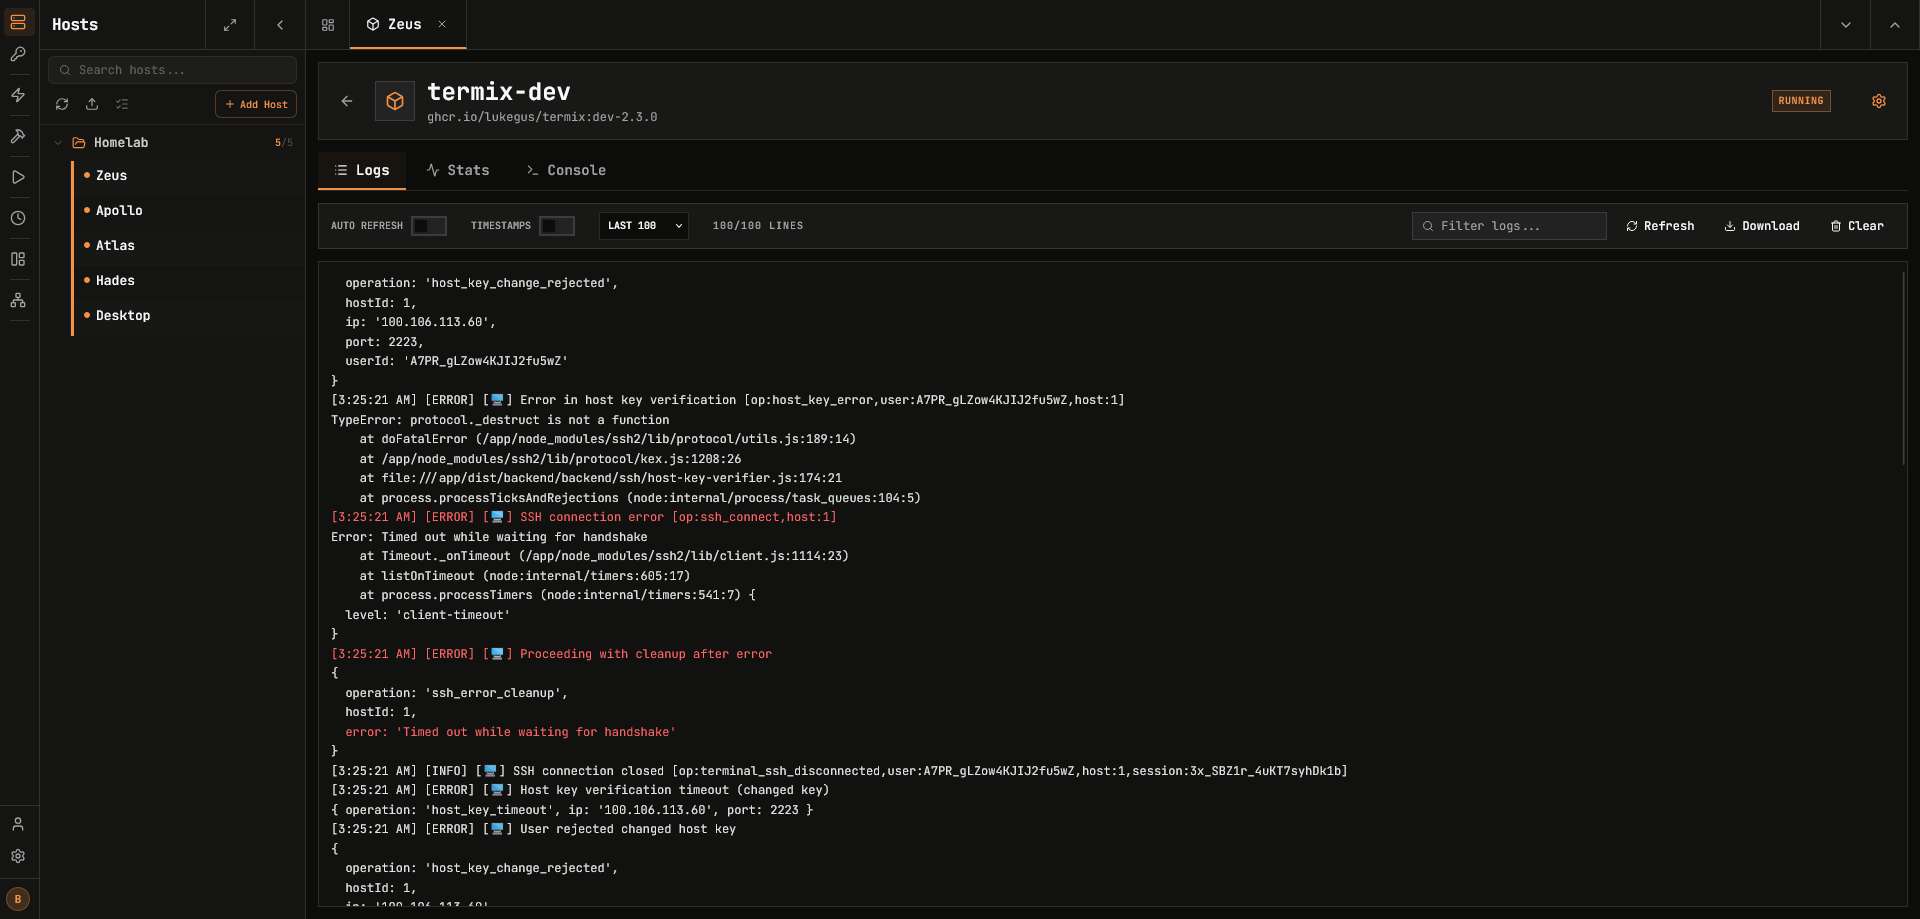The height and width of the screenshot is (919, 1920).
Task: Open the quick actions lightning icon
Action: coord(18,95)
